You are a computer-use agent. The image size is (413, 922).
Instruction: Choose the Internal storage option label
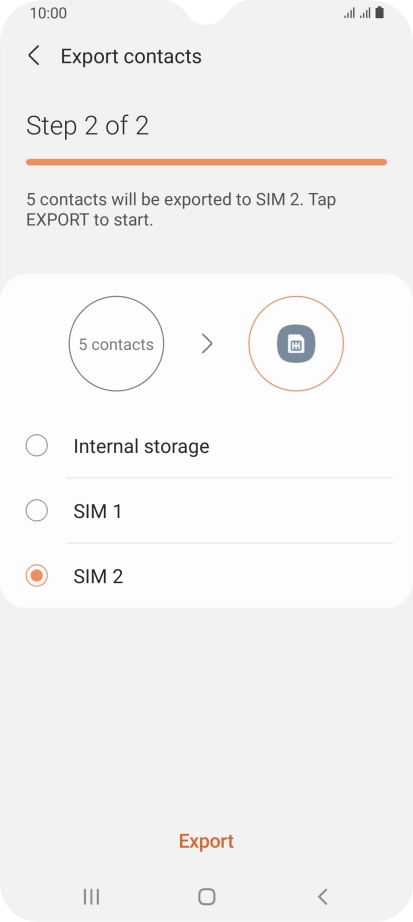(141, 446)
